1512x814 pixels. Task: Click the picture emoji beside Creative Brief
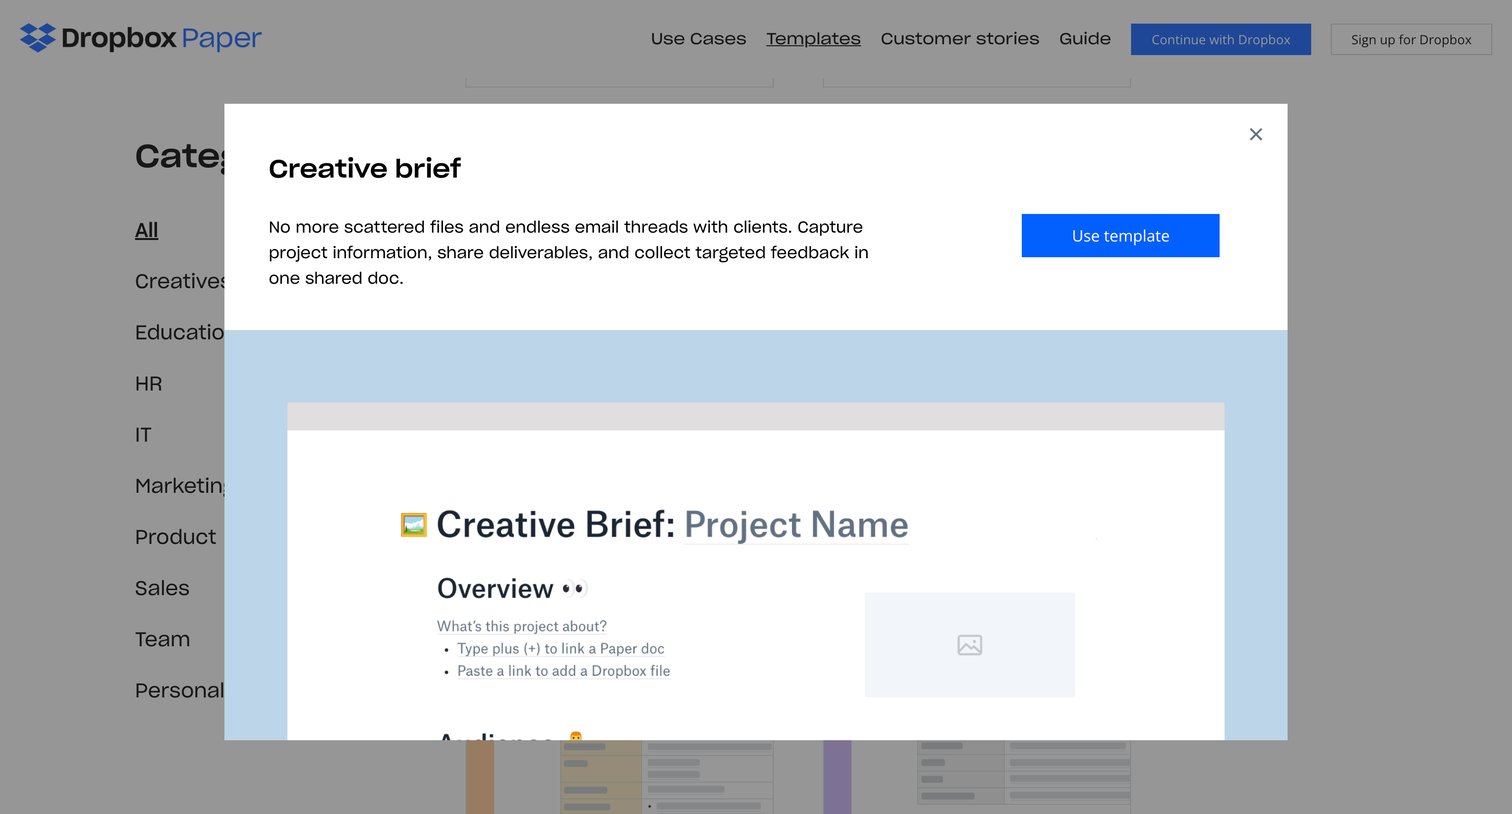pyautogui.click(x=414, y=525)
